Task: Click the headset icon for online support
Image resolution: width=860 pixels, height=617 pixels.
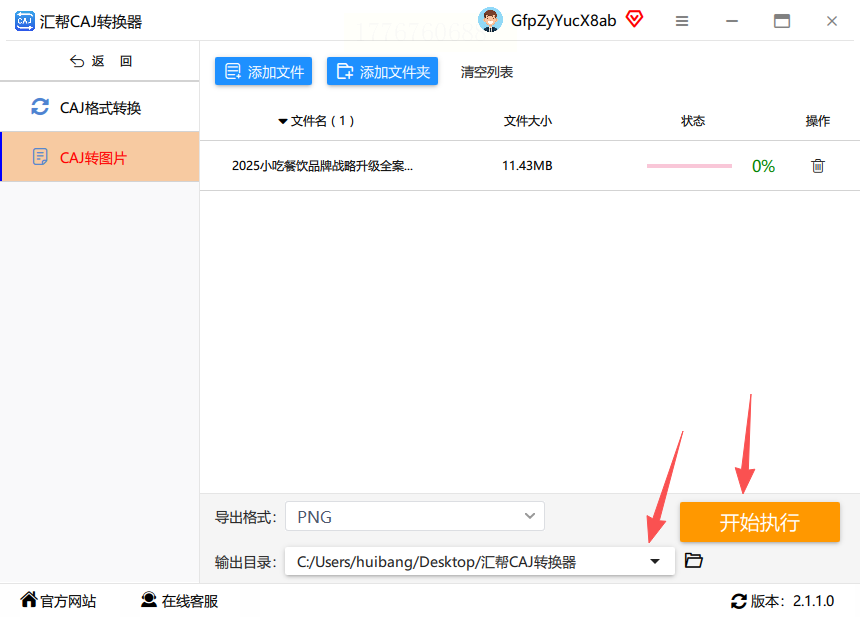Action: click(149, 600)
